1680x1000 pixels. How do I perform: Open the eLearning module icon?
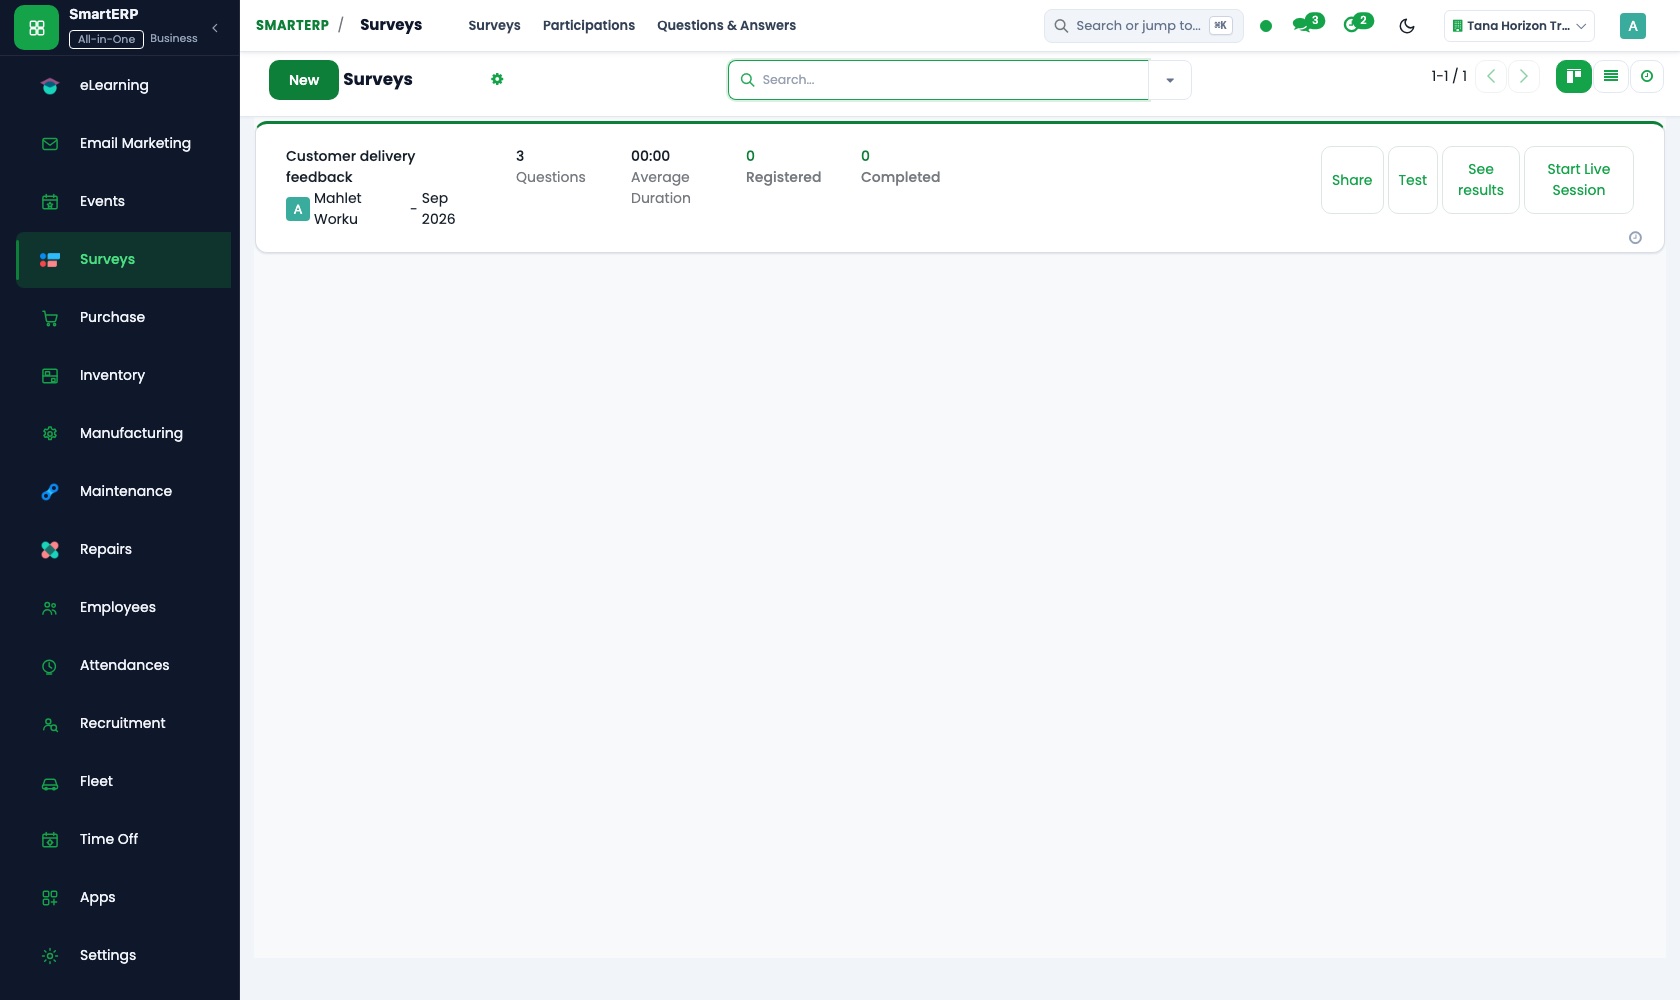pos(50,86)
